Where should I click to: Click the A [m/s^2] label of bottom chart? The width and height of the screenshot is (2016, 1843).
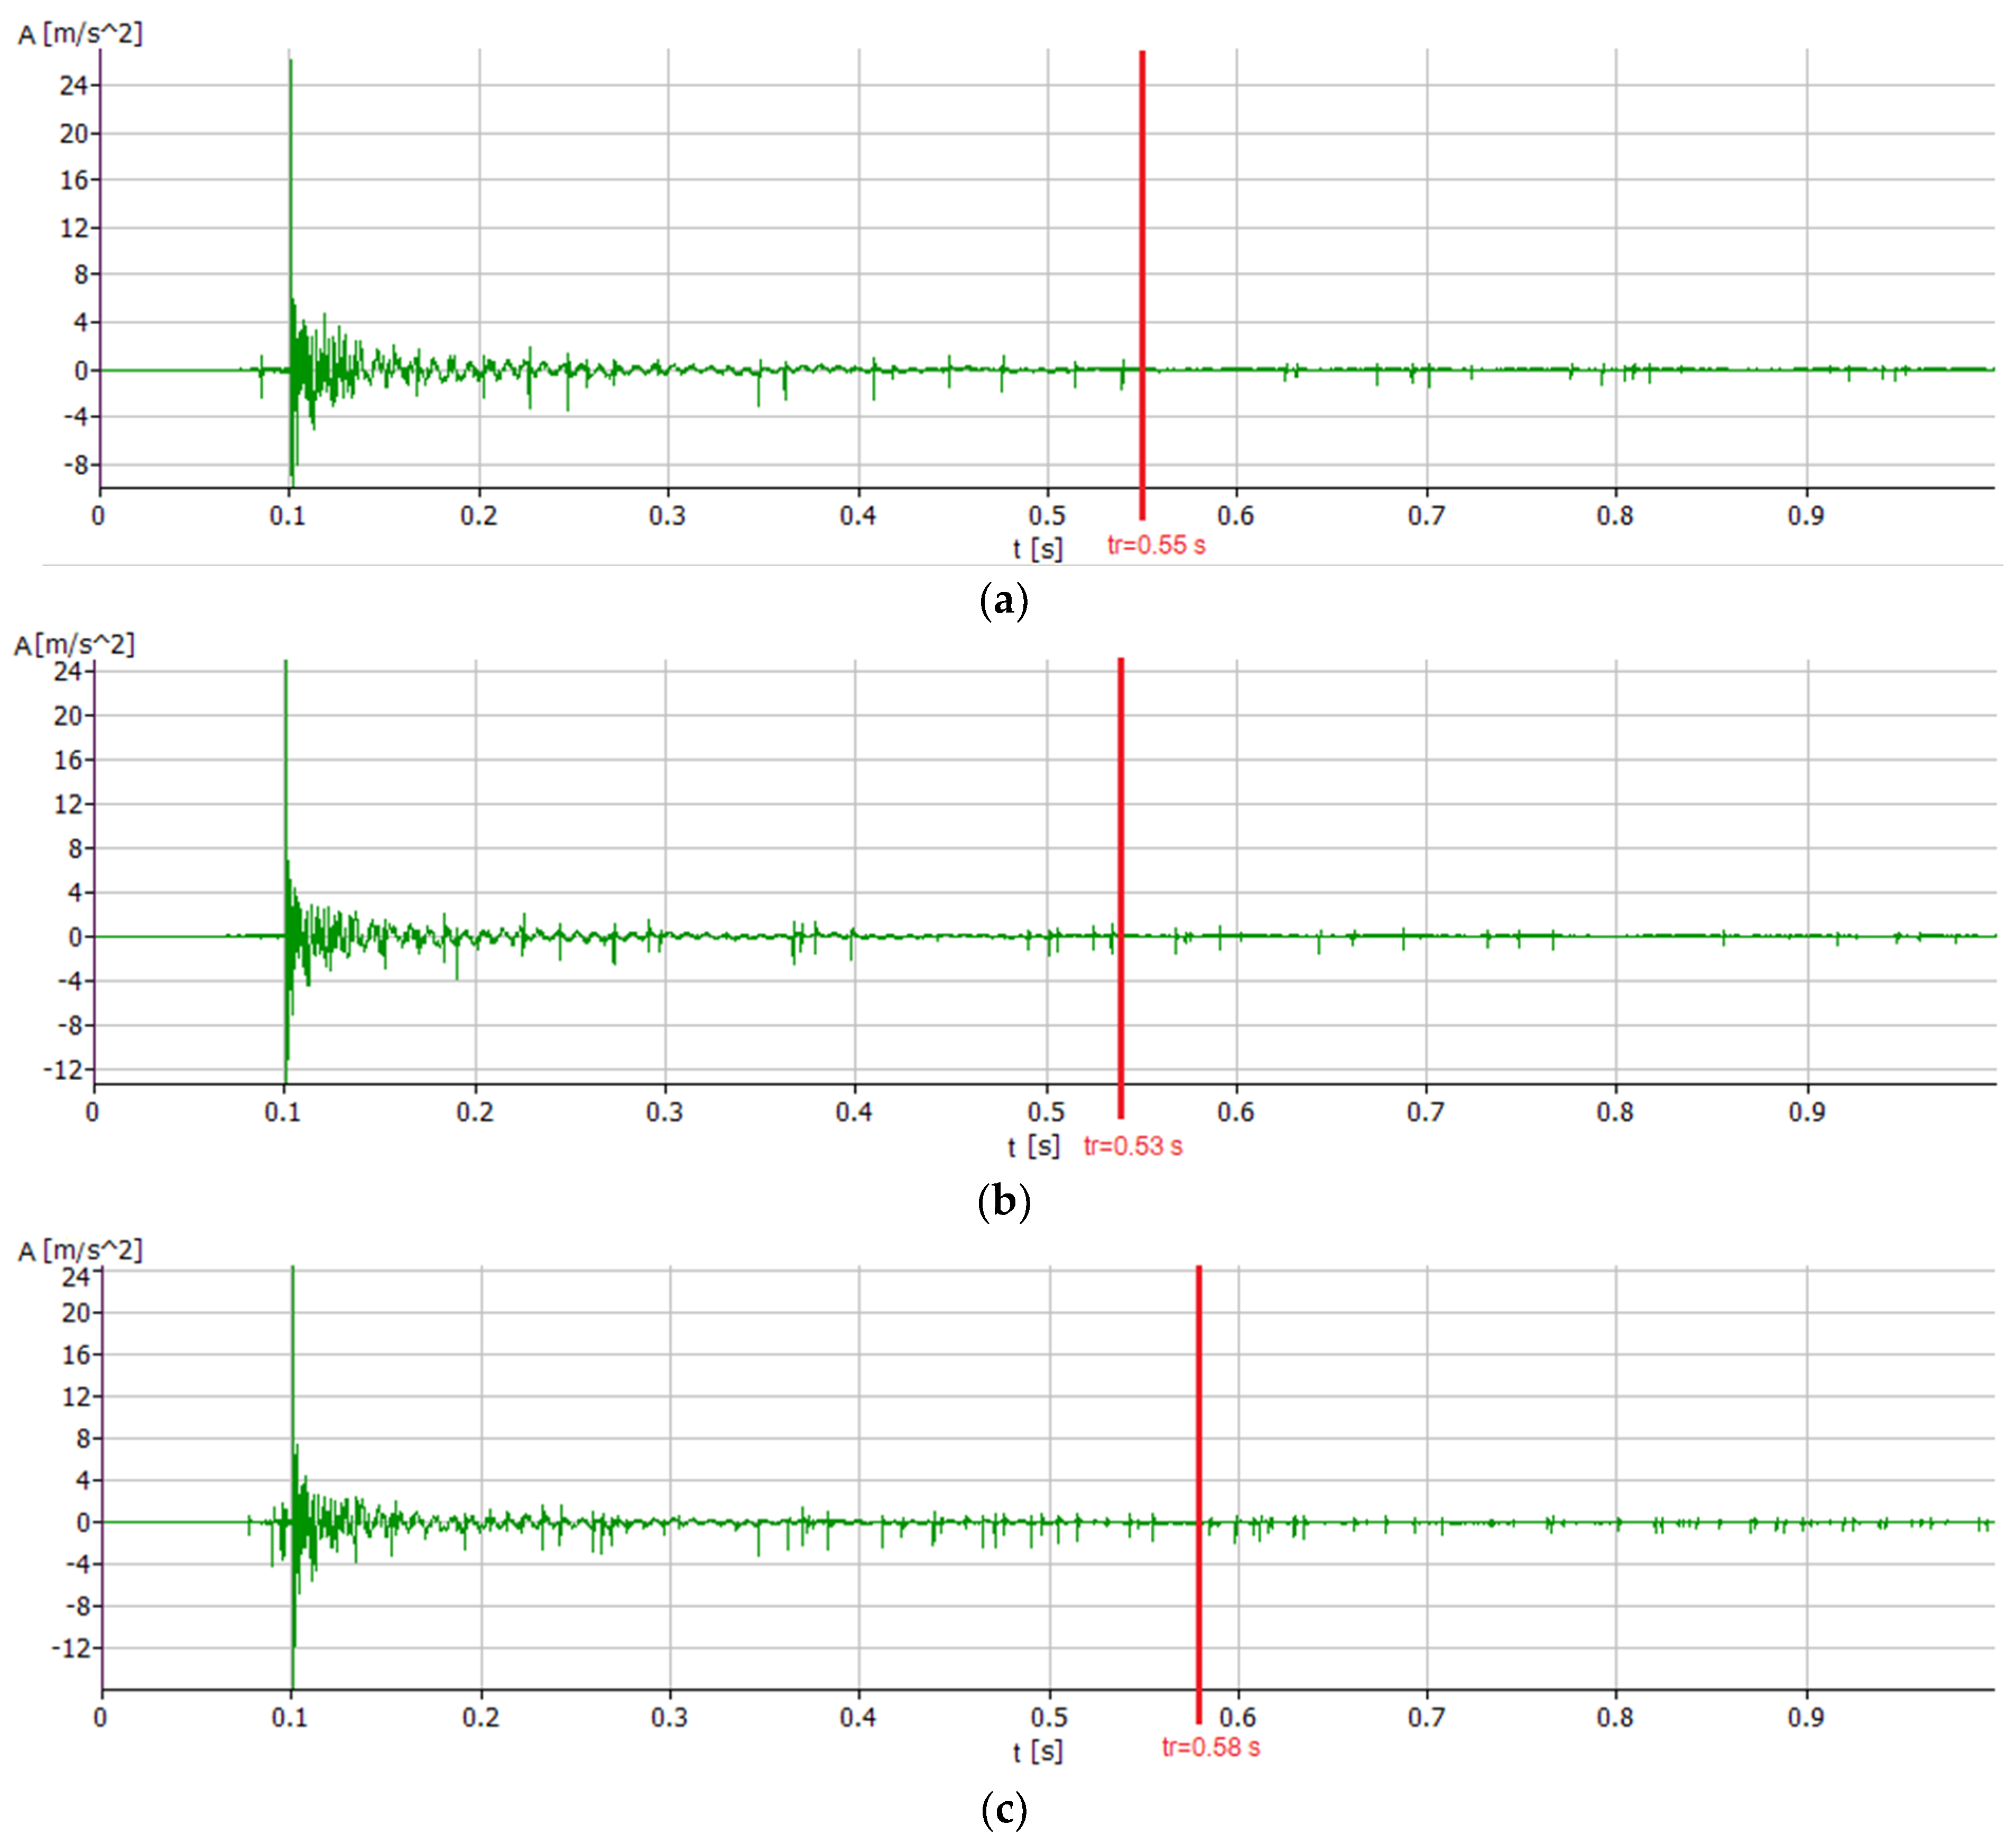point(81,1251)
